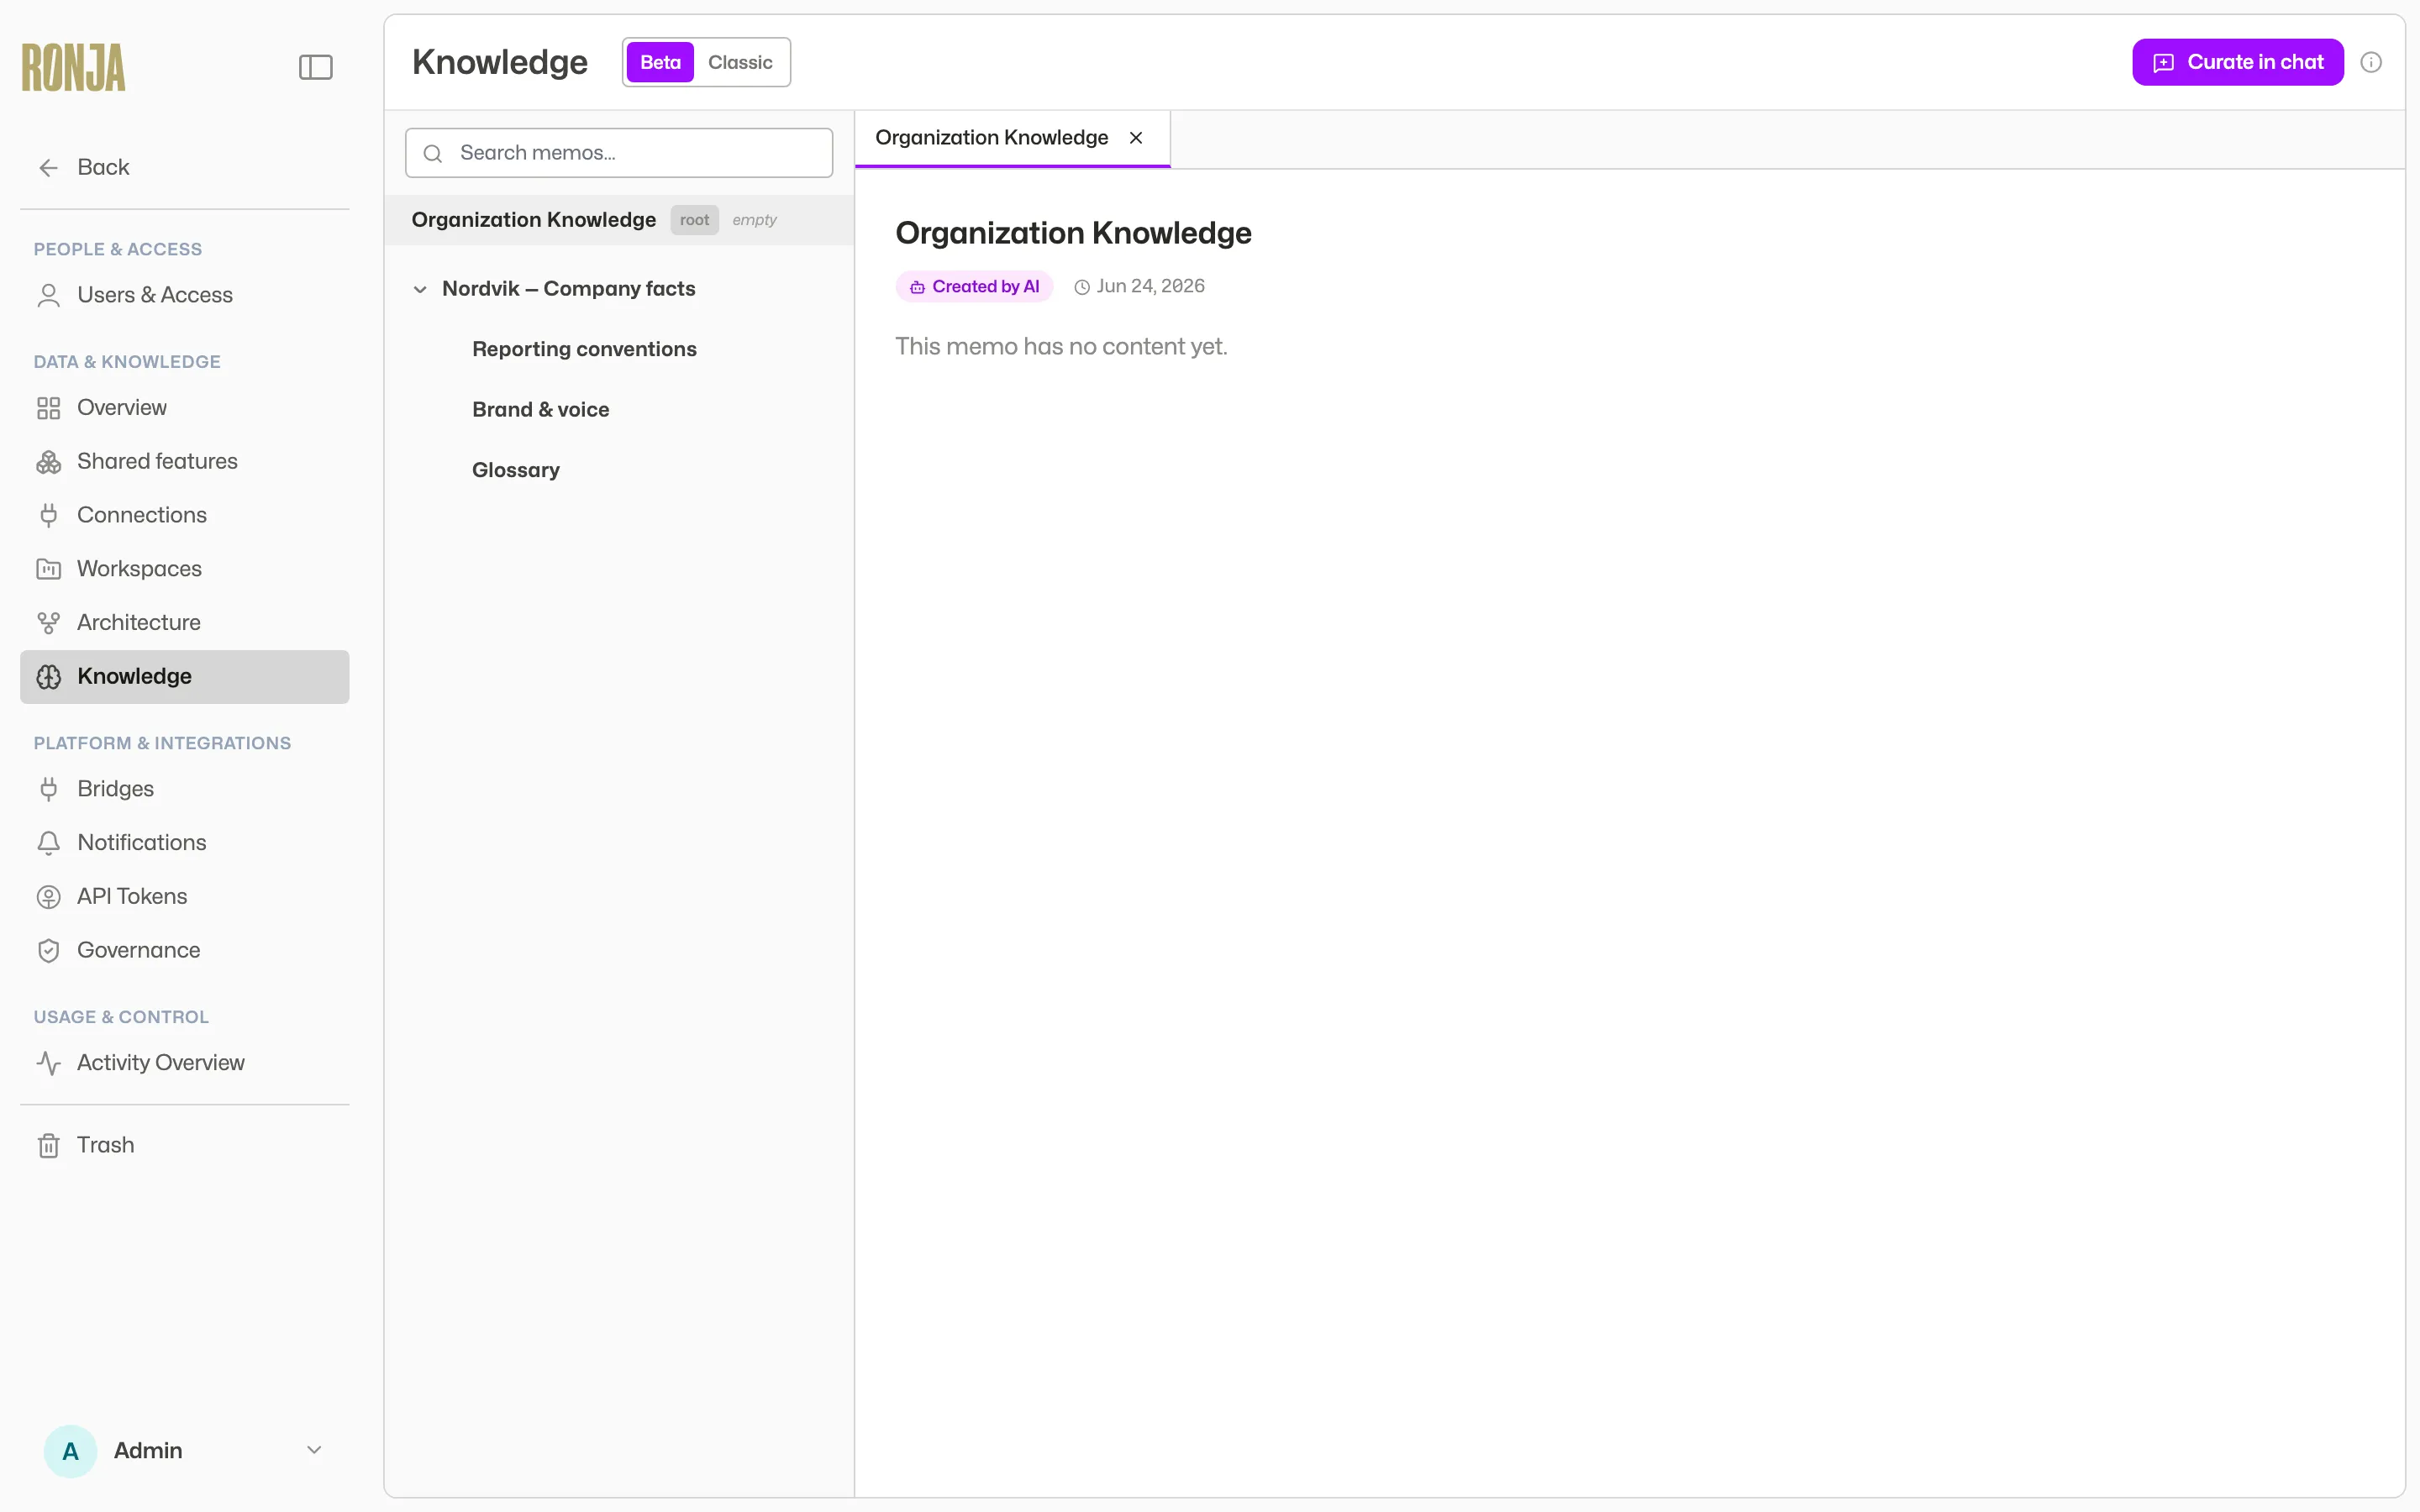Screen dimensions: 2420x1512
Task: Click the Trash bin icon
Action: click(x=48, y=1146)
